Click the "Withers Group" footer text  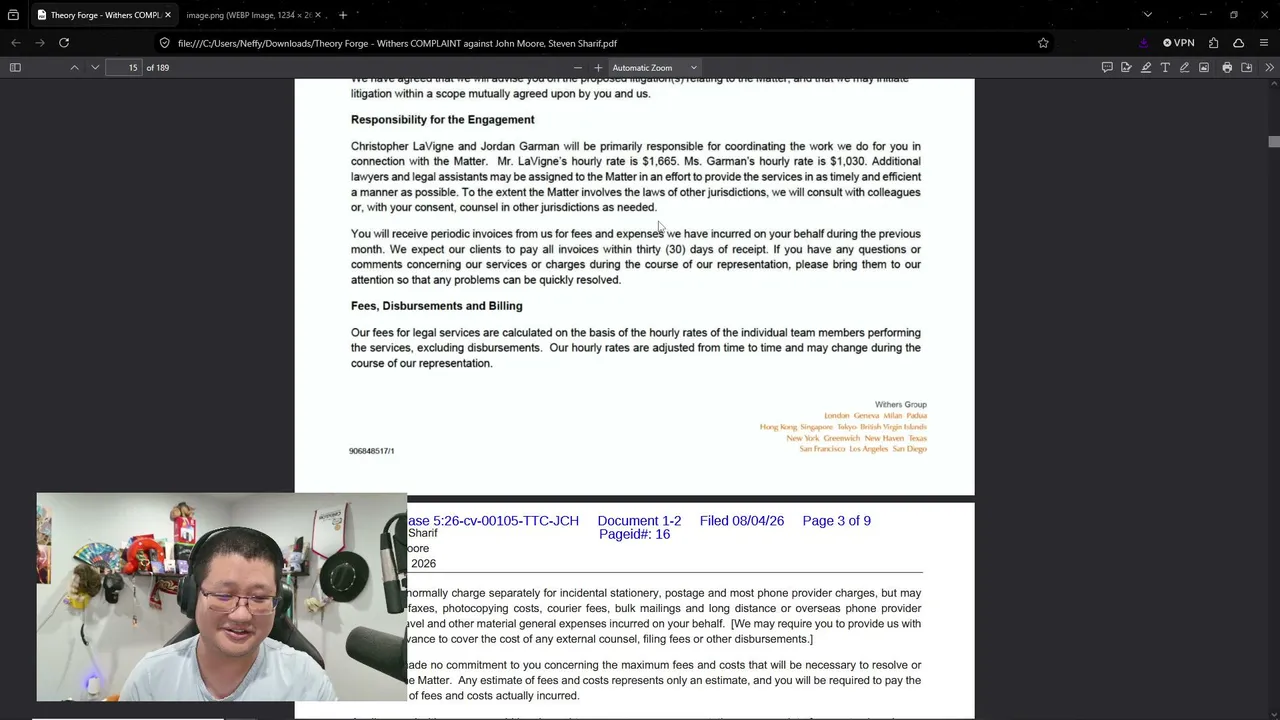[901, 405]
